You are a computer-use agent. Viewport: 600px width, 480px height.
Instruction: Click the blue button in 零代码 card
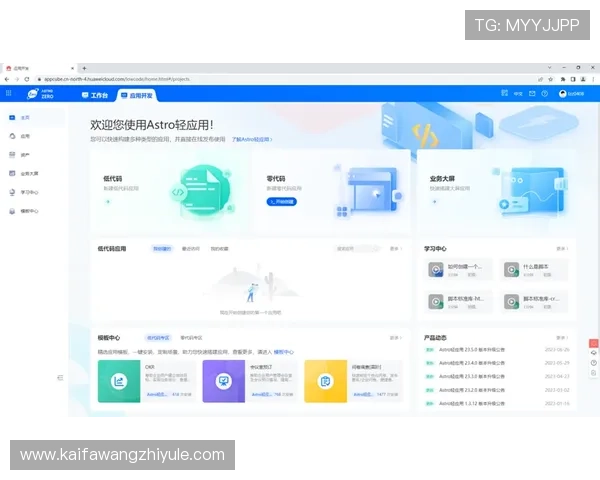click(282, 202)
